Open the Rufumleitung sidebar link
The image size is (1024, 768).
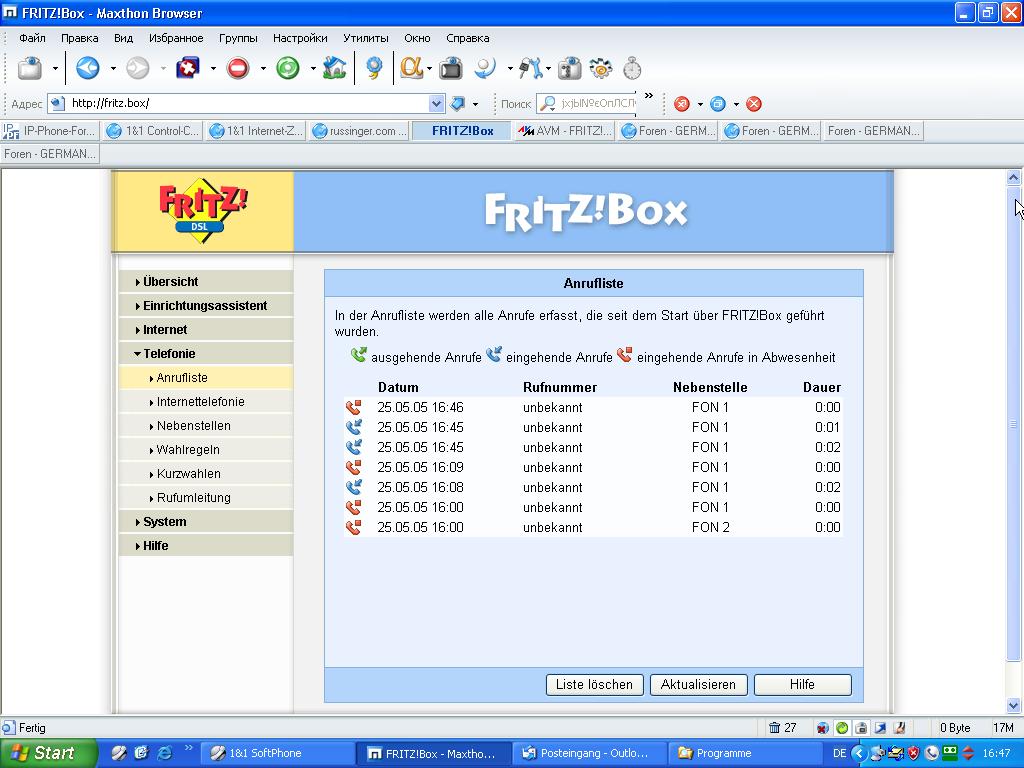point(193,498)
